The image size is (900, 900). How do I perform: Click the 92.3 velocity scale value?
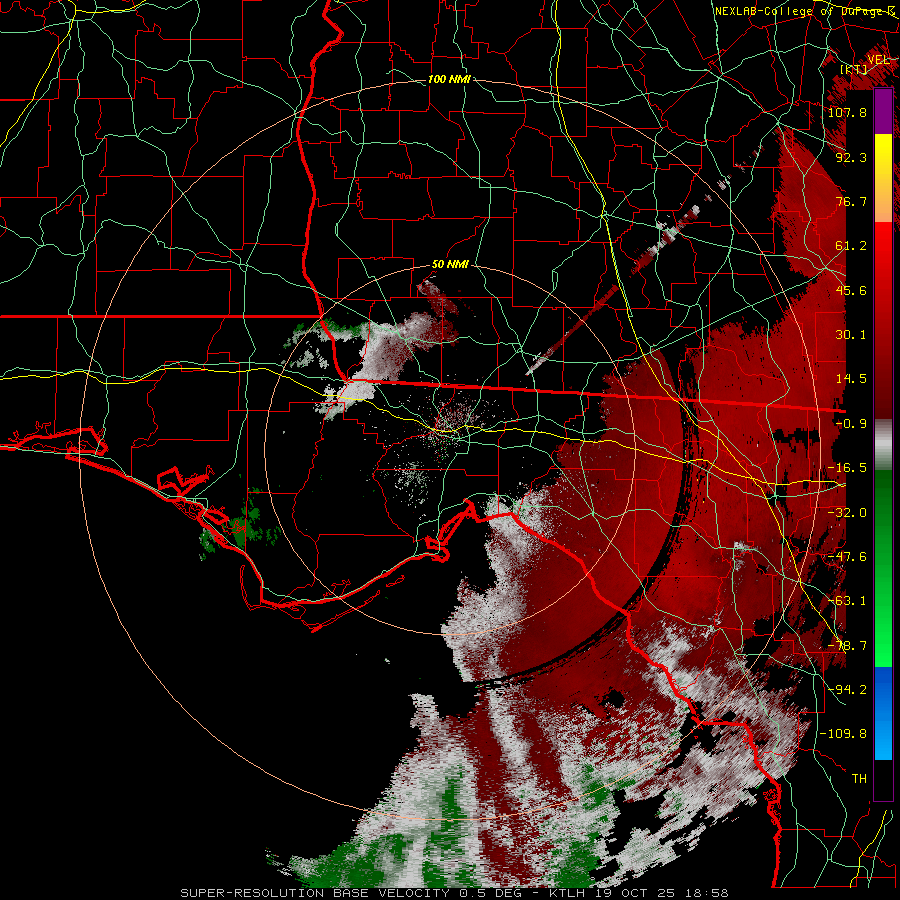tap(851, 157)
